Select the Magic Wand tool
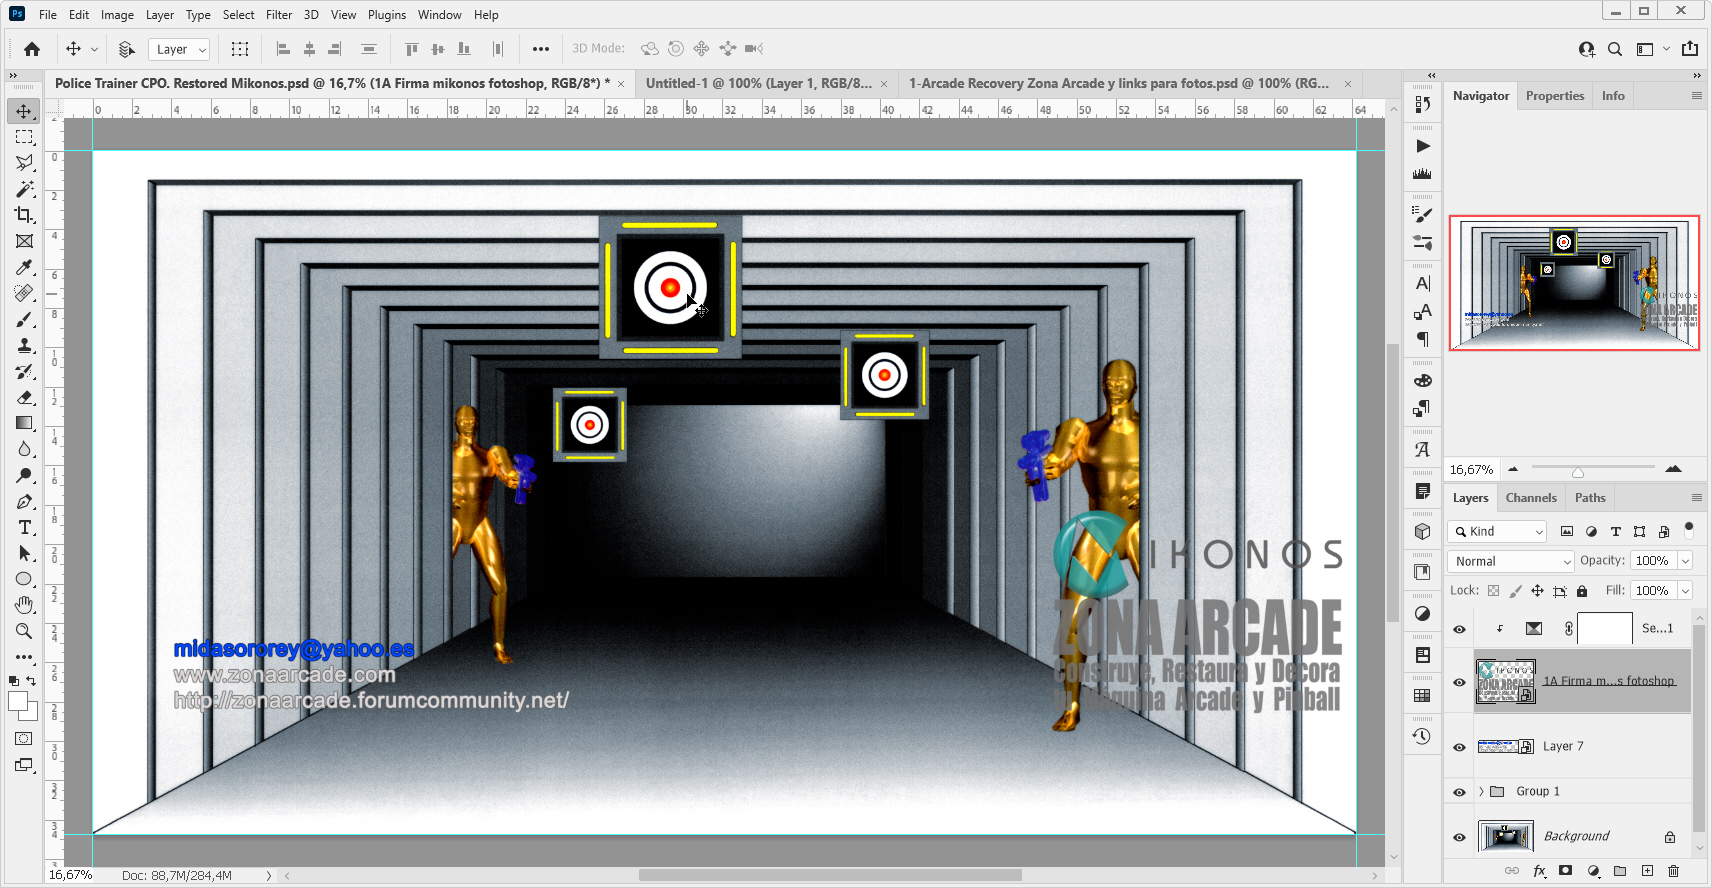Image resolution: width=1712 pixels, height=888 pixels. (24, 189)
